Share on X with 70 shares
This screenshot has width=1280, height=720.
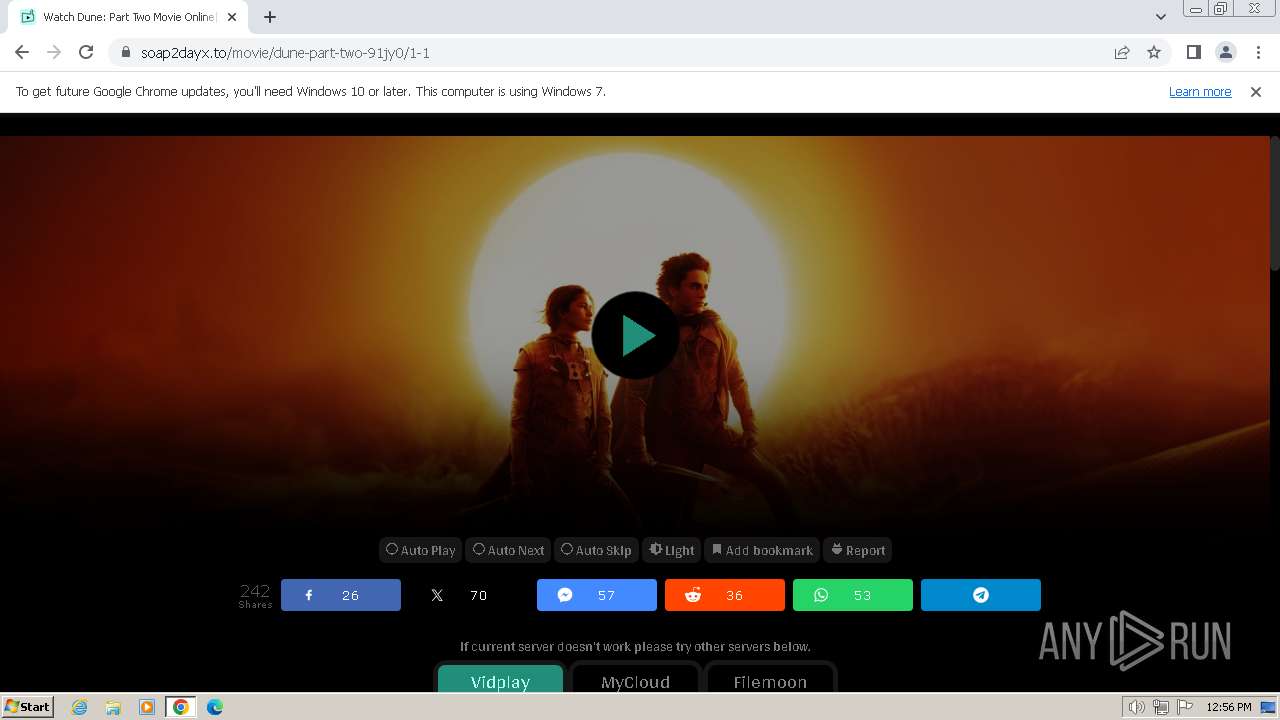pos(469,595)
